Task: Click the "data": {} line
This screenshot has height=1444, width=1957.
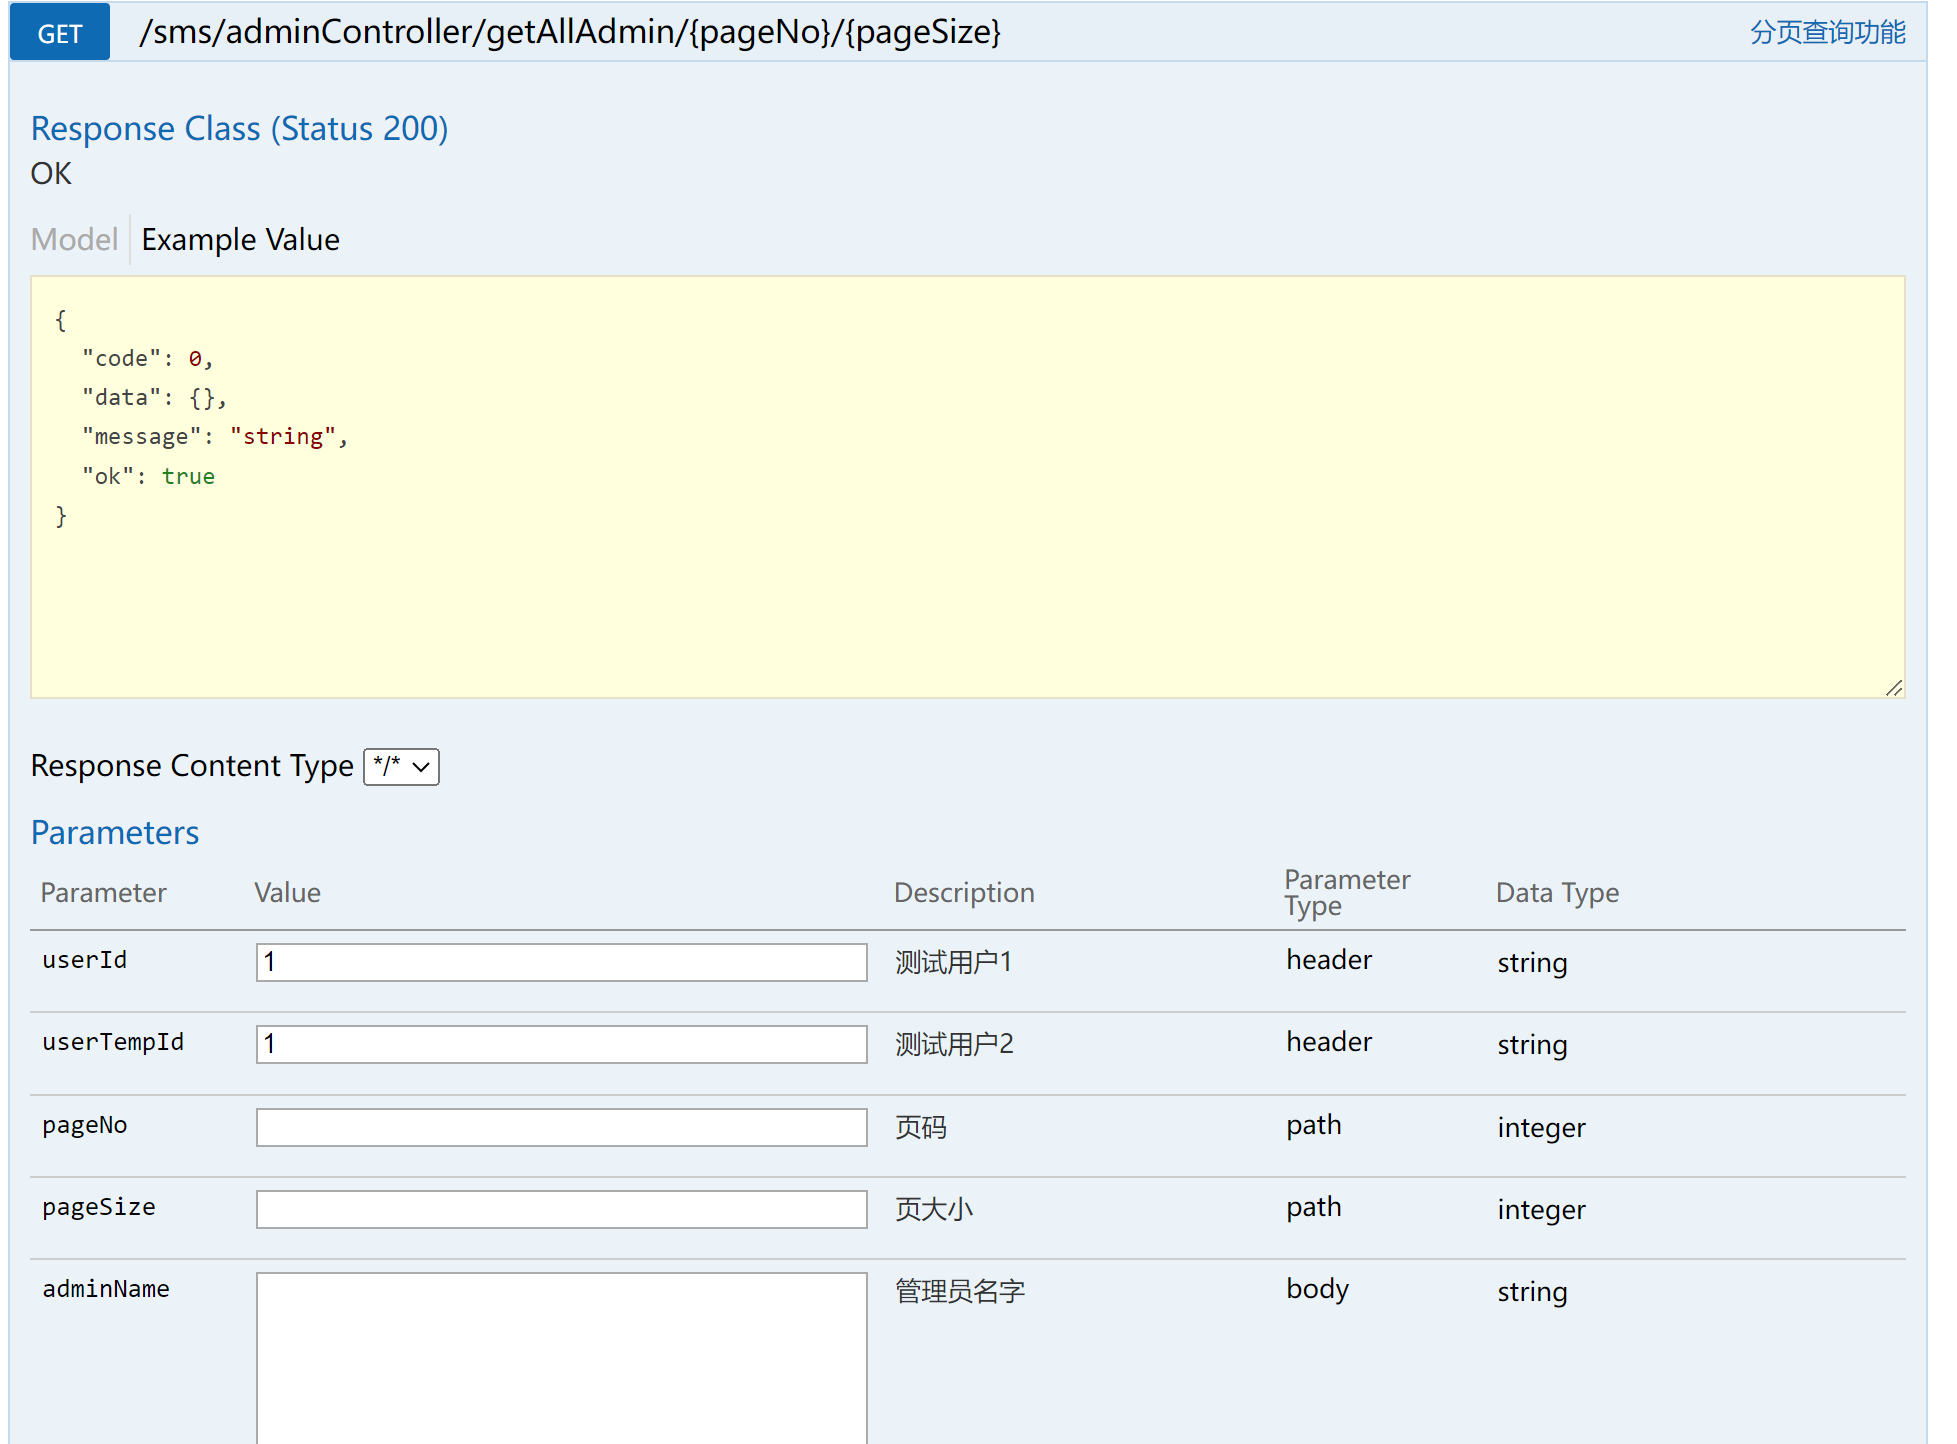Action: 154,398
